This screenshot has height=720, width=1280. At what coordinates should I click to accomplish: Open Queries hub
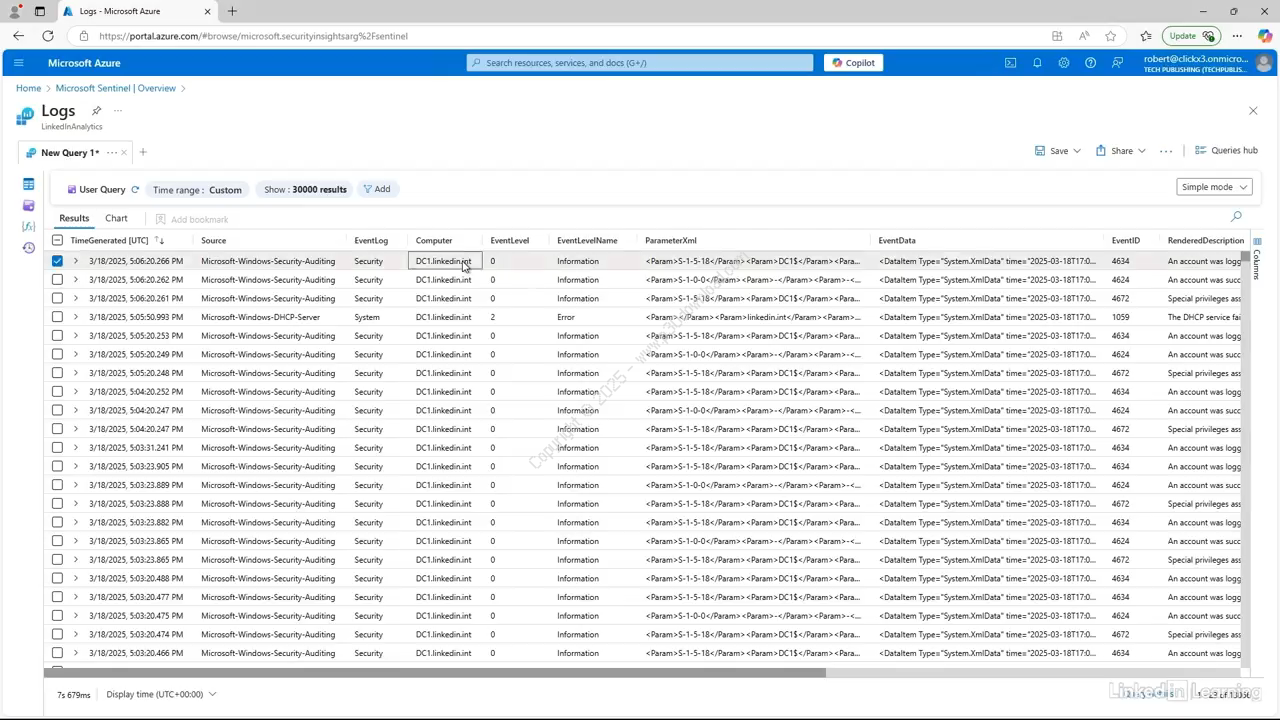click(1226, 151)
